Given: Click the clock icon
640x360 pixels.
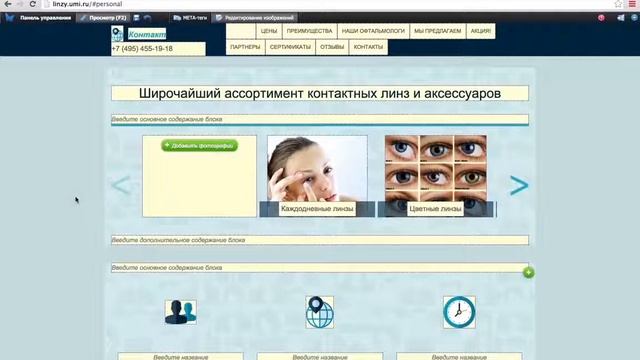Looking at the screenshot, I should tap(460, 312).
